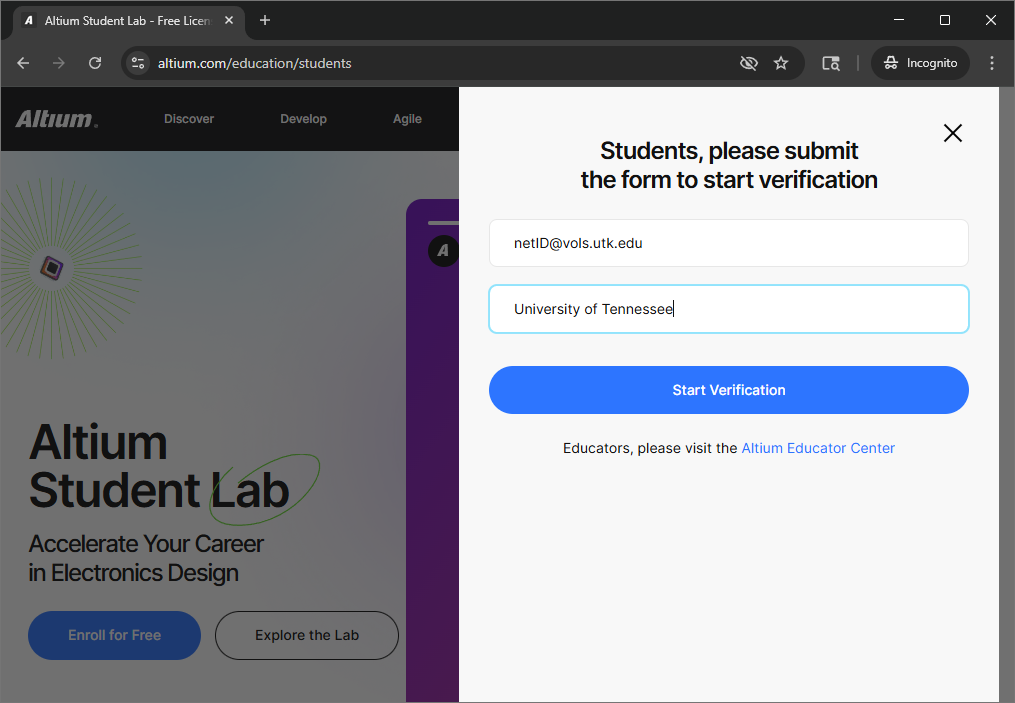
Task: Open the Discover navigation menu
Action: pyautogui.click(x=189, y=119)
